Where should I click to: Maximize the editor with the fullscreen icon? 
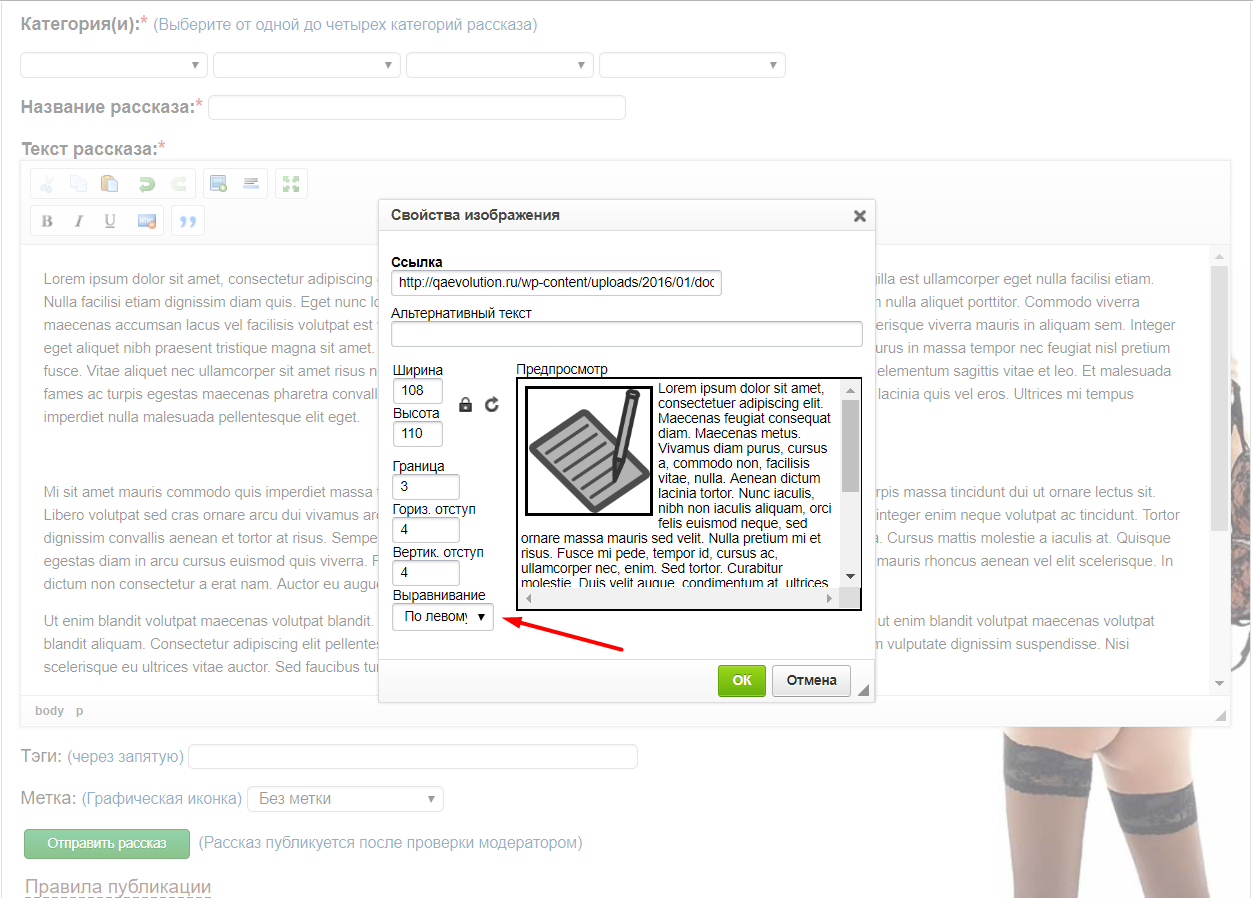click(x=291, y=184)
